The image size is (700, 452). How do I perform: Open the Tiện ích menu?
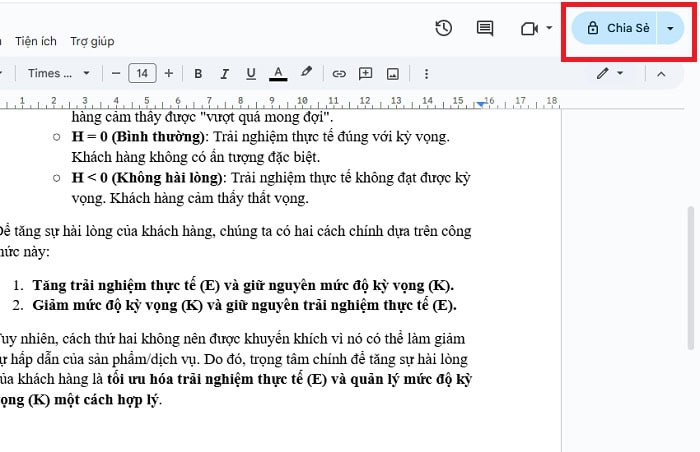coord(36,41)
